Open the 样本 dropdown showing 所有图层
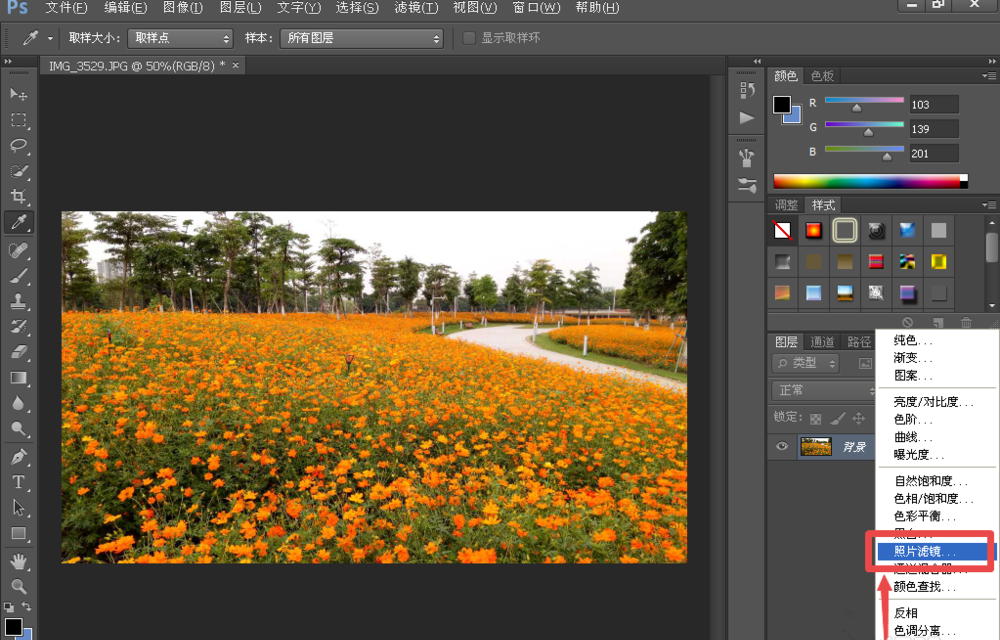 point(359,38)
